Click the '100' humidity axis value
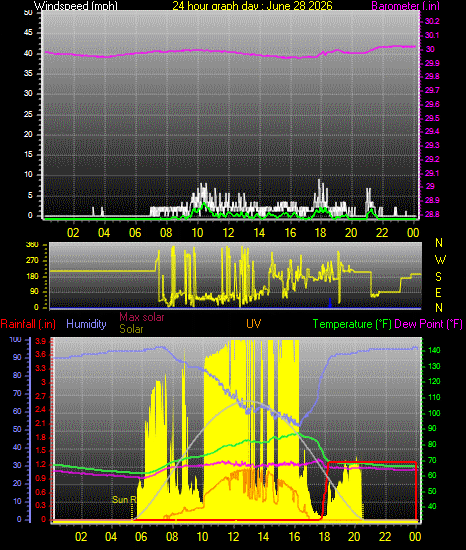This screenshot has width=466, height=550. [16, 340]
